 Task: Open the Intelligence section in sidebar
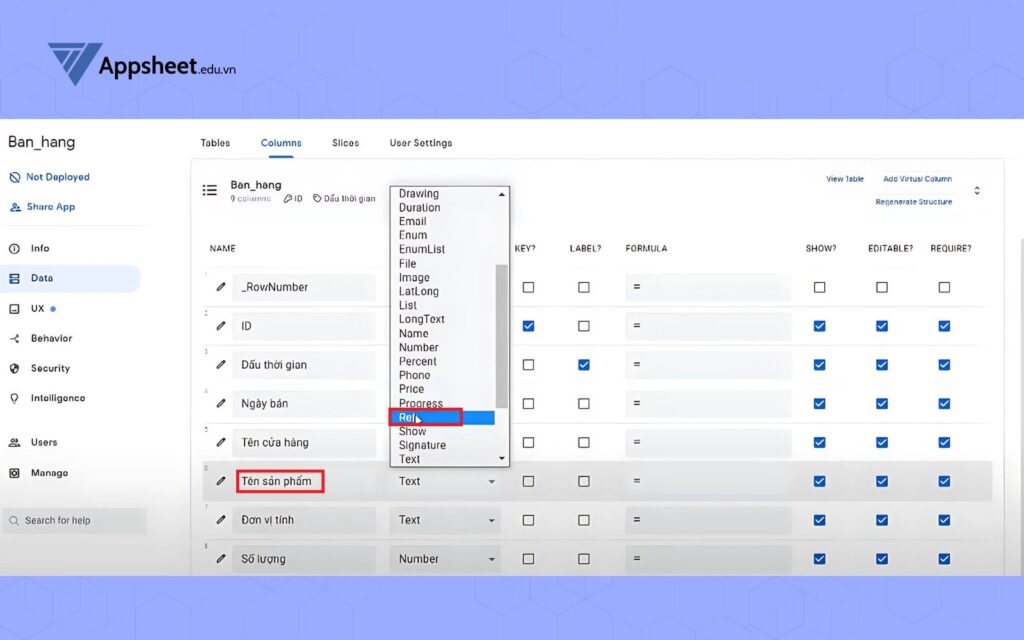tap(57, 398)
